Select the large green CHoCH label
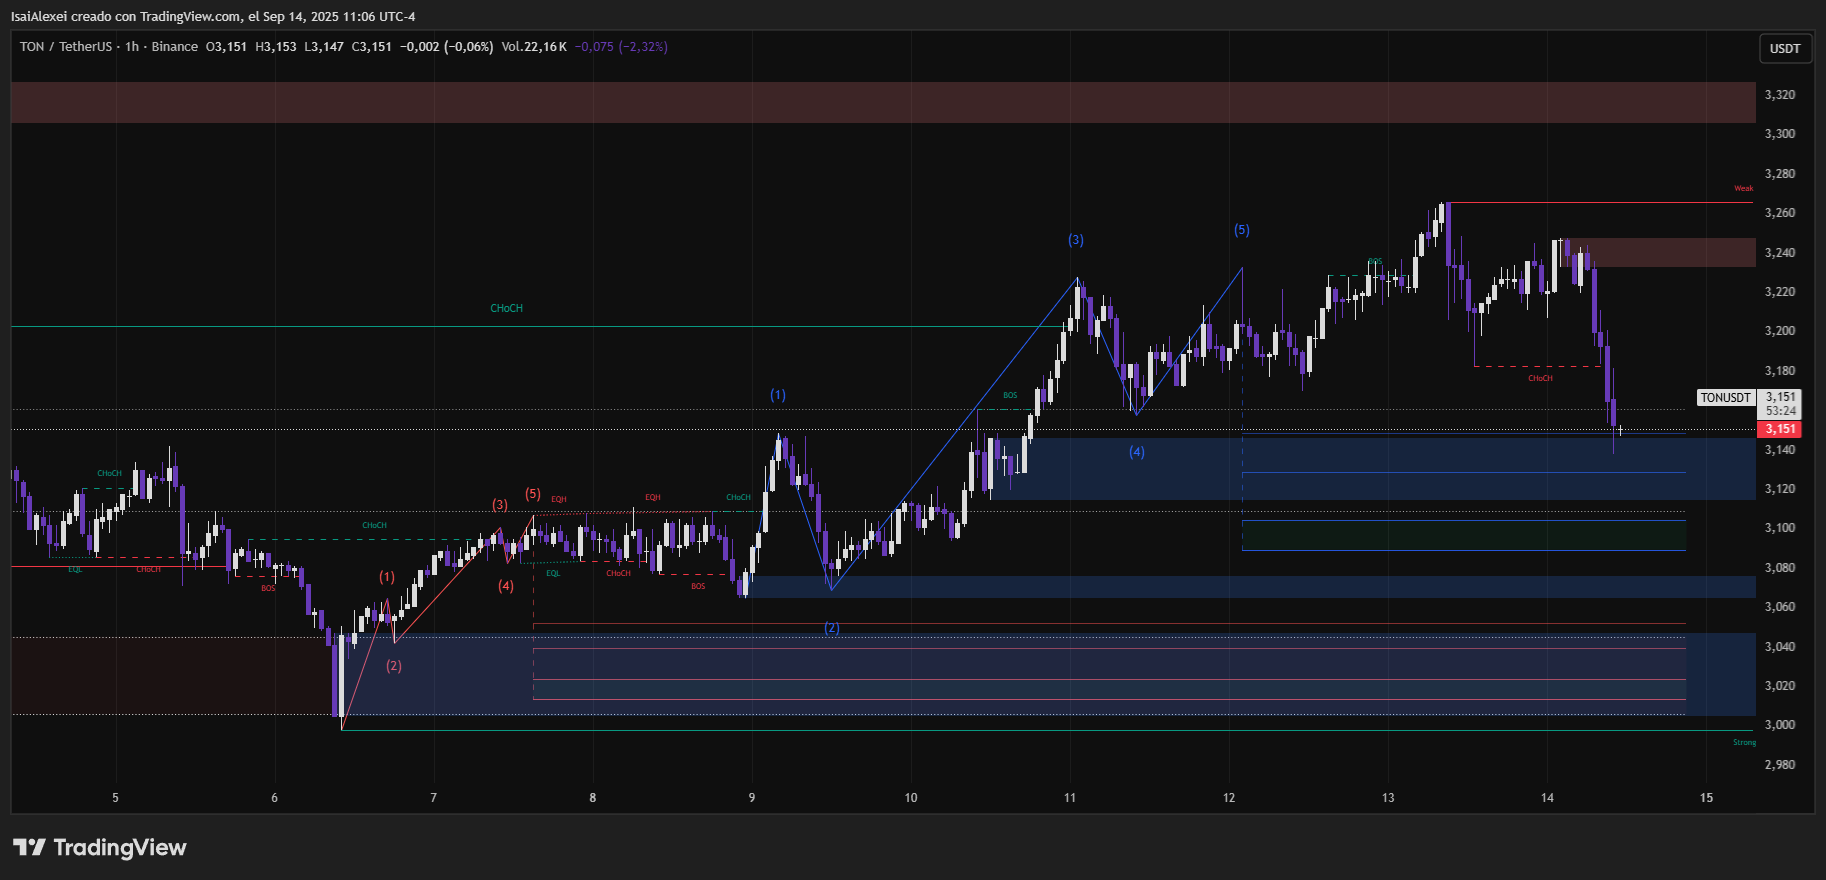This screenshot has width=1826, height=880. pos(506,309)
